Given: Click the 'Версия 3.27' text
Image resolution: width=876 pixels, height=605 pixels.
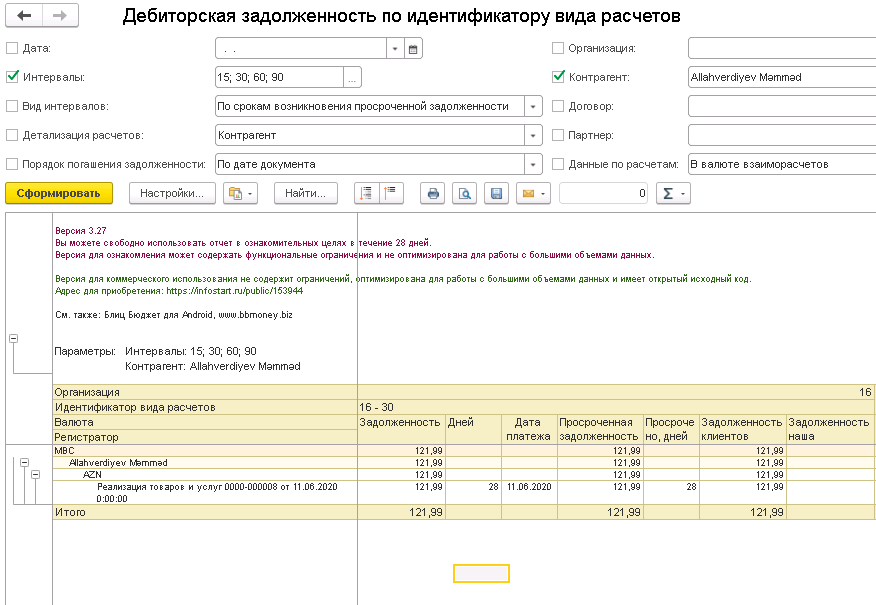Looking at the screenshot, I should point(81,231).
